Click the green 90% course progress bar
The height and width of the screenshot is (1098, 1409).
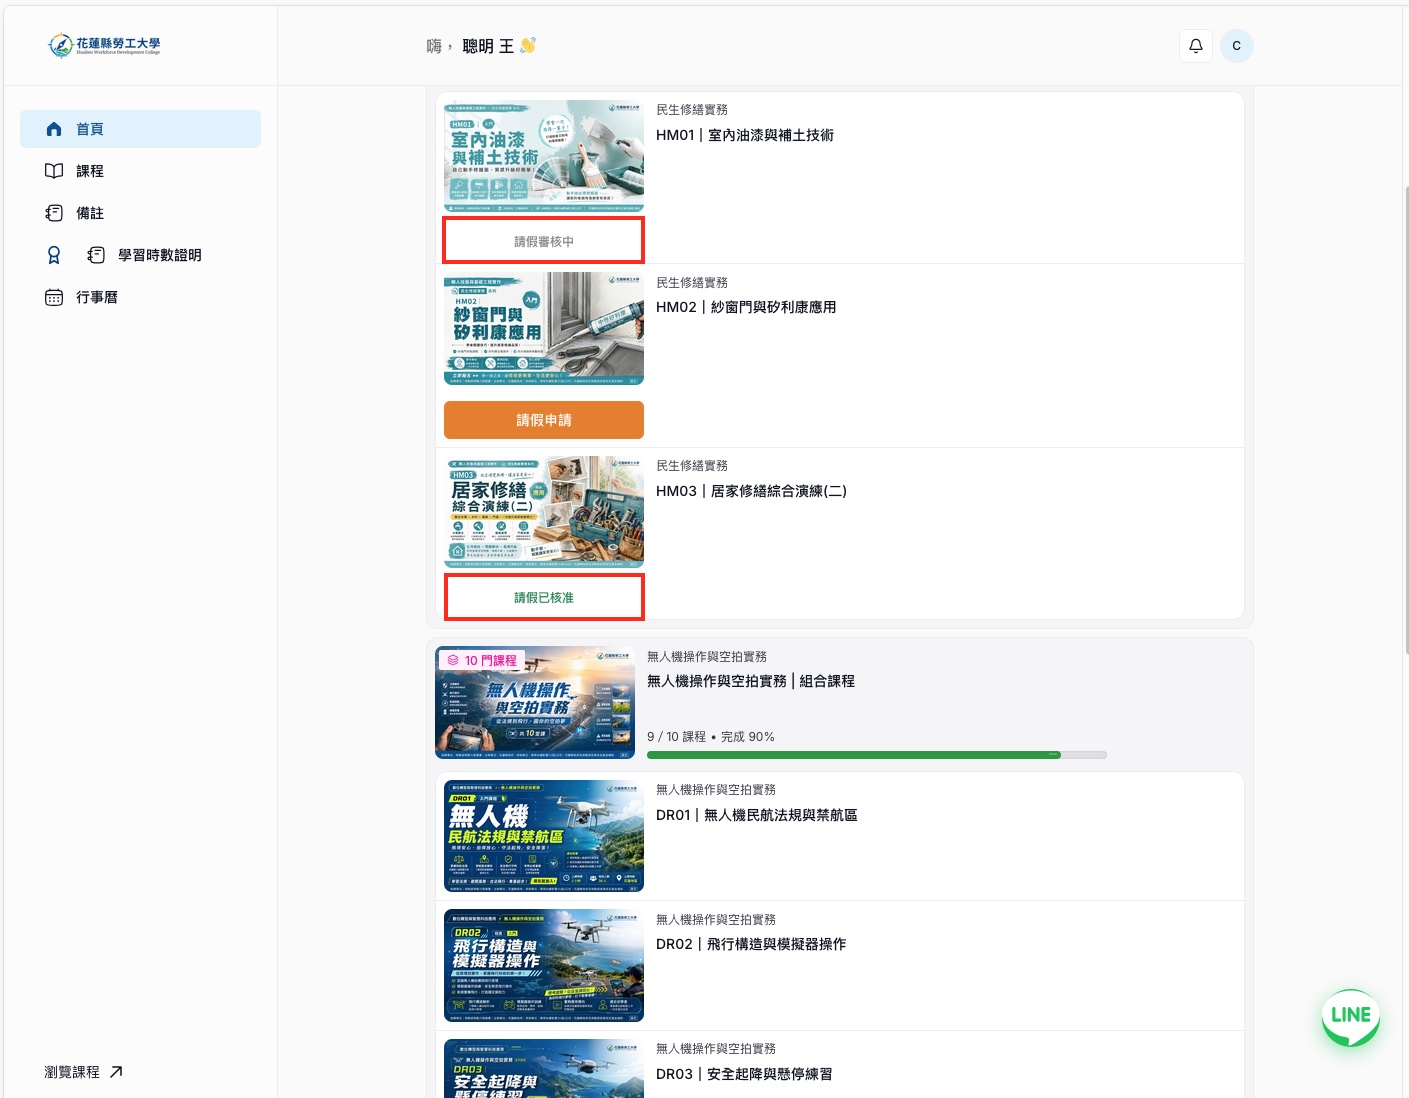[876, 755]
